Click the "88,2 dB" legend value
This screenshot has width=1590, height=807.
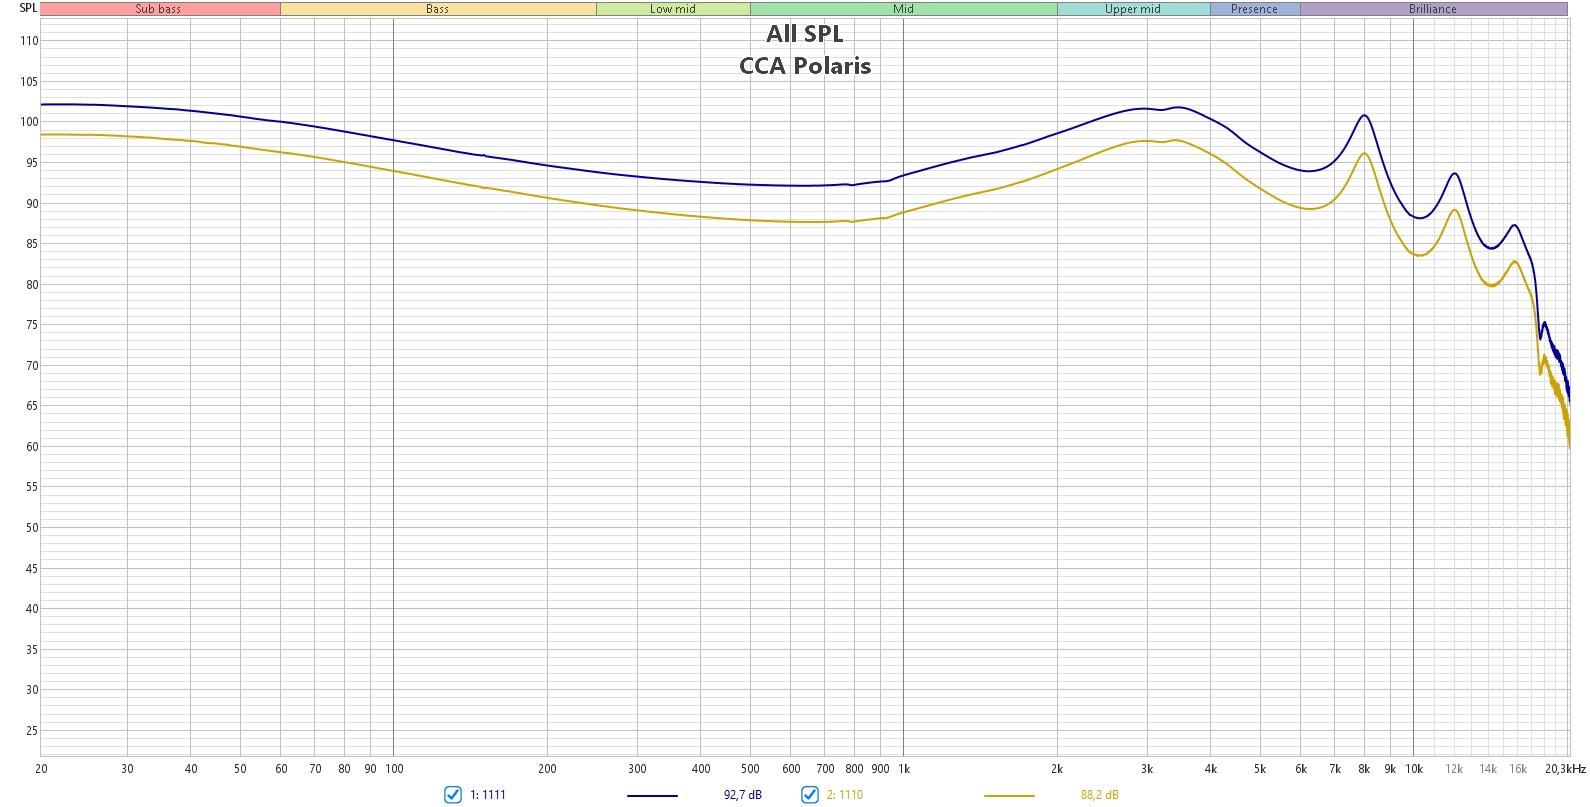(x=1100, y=795)
